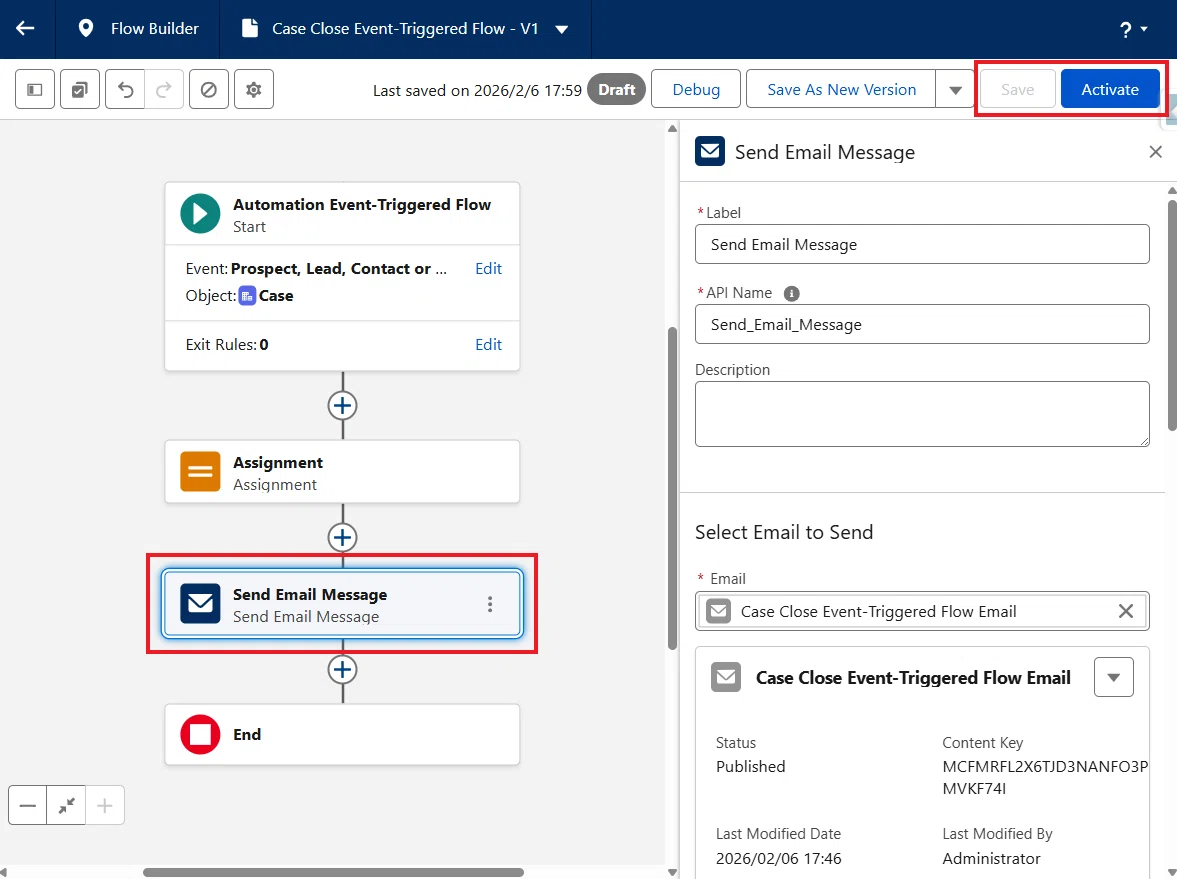Screen dimensions: 1177x879
Task: Click the Email lookup combobox
Action: (922, 611)
